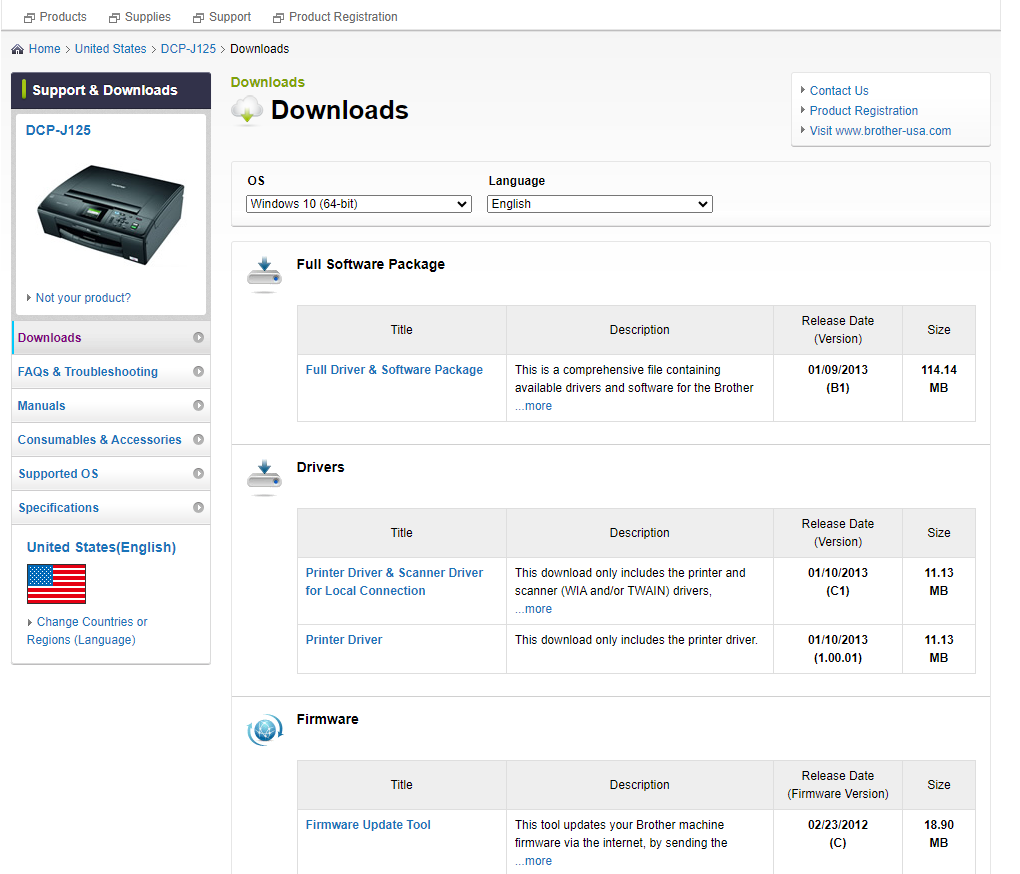Open Visit www.brother-usa.com link

880,131
